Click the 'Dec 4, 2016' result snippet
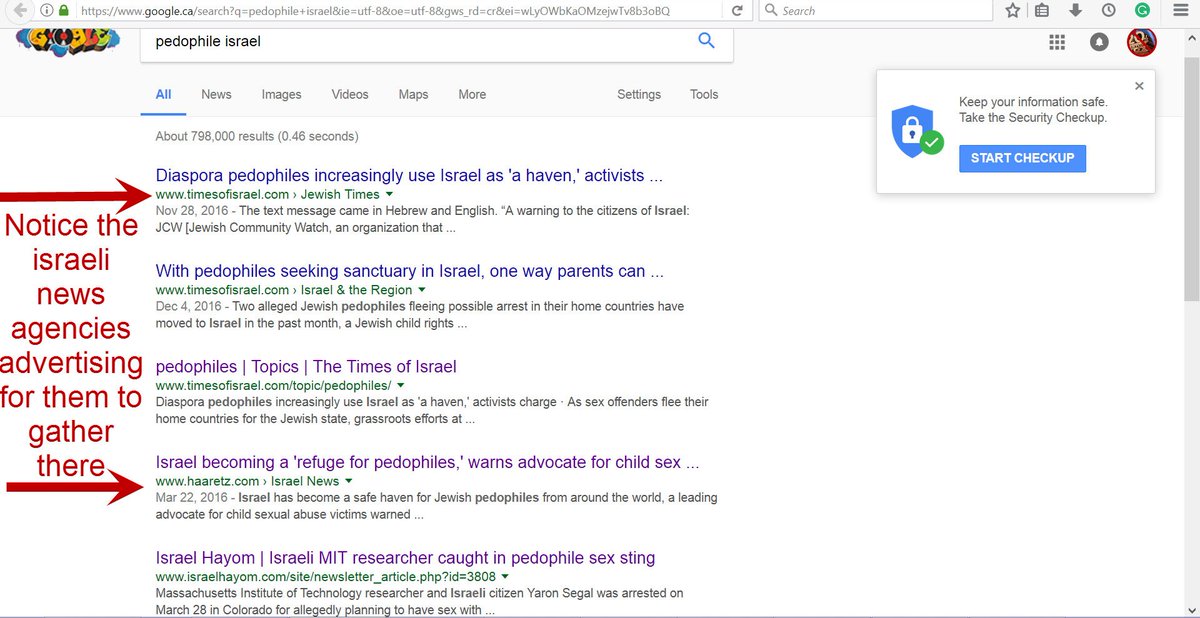The image size is (1200, 618). pos(420,315)
